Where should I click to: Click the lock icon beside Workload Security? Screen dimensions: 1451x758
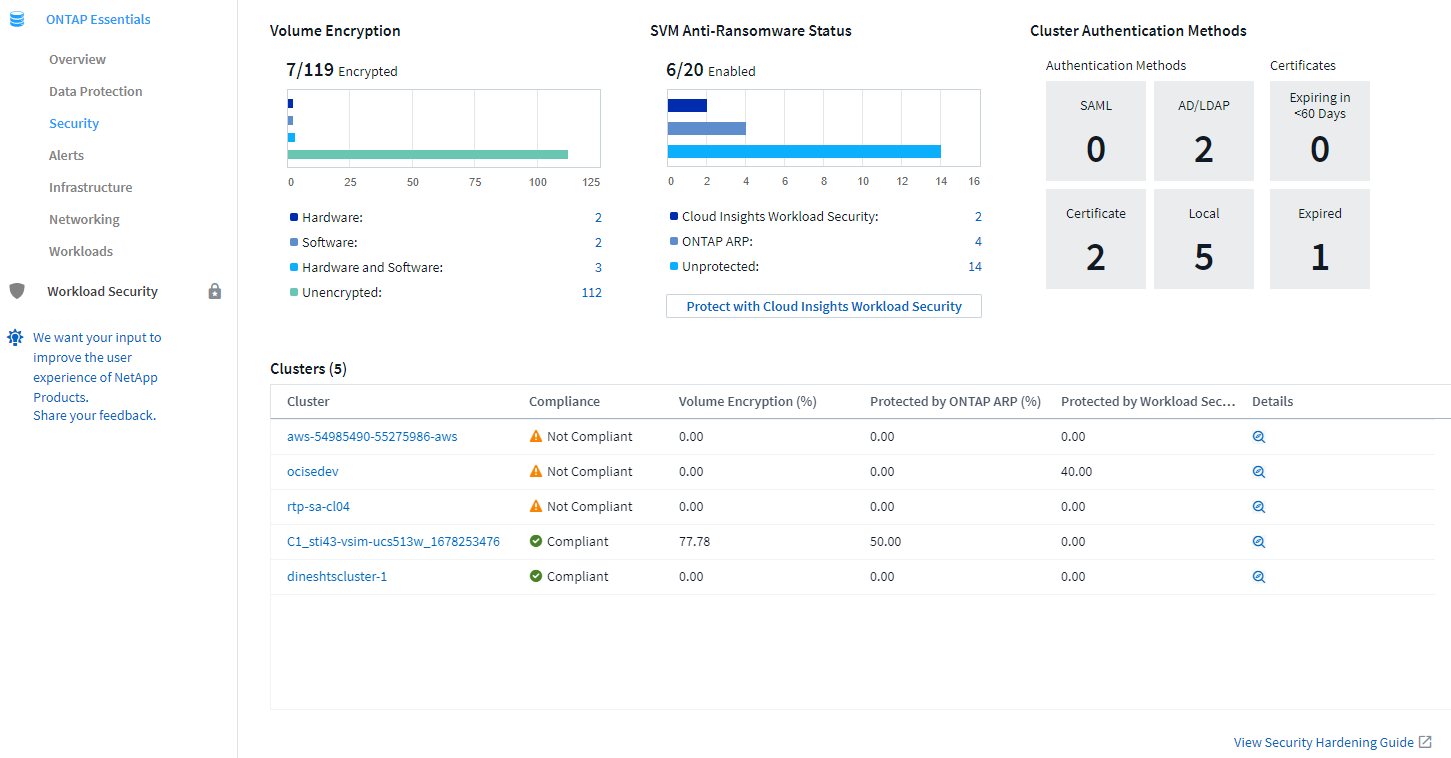[214, 291]
